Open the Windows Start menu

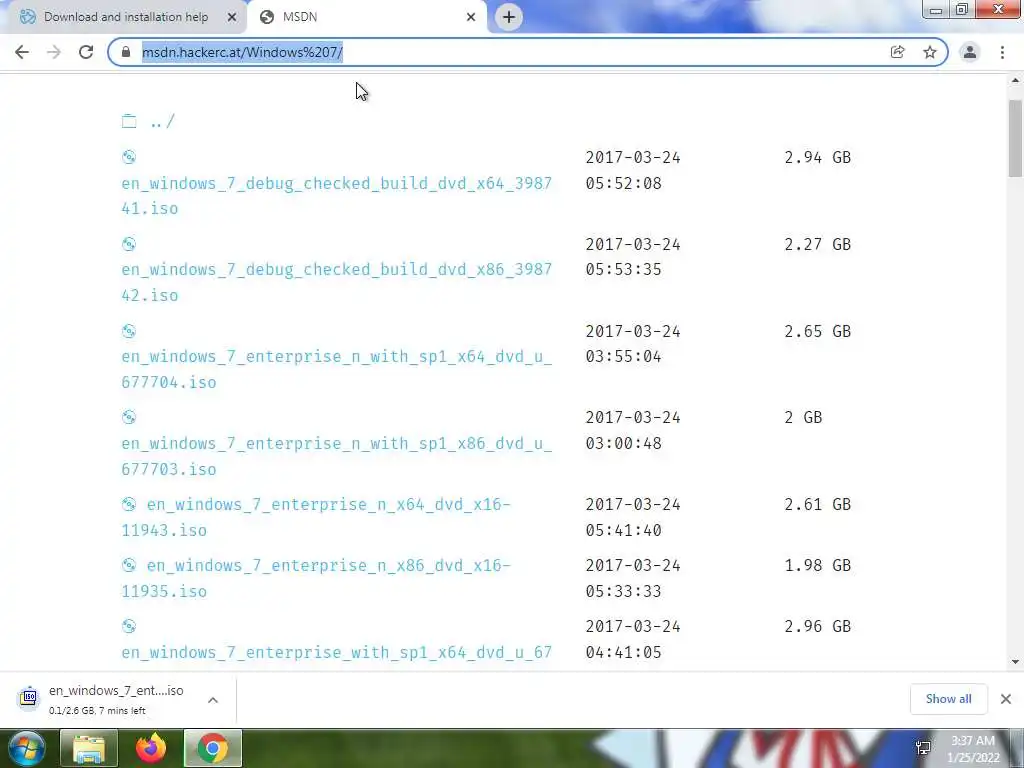pyautogui.click(x=27, y=748)
